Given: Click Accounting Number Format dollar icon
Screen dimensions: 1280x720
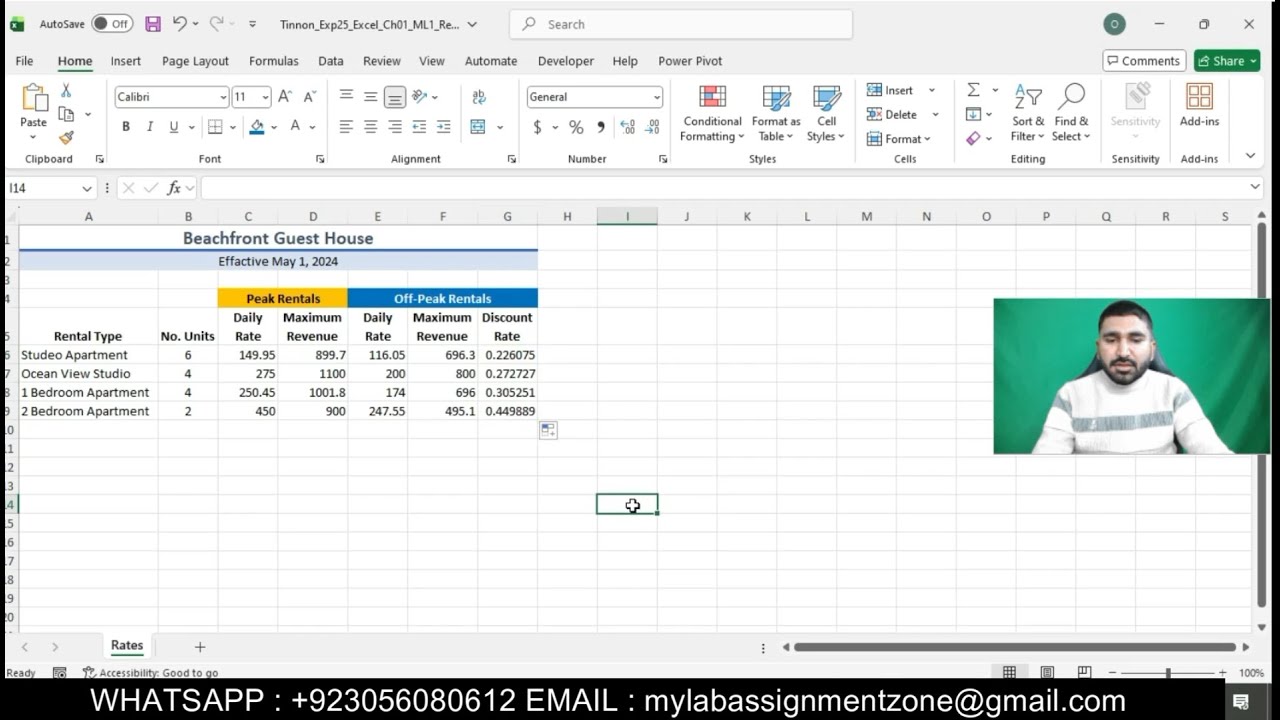Looking at the screenshot, I should point(538,127).
